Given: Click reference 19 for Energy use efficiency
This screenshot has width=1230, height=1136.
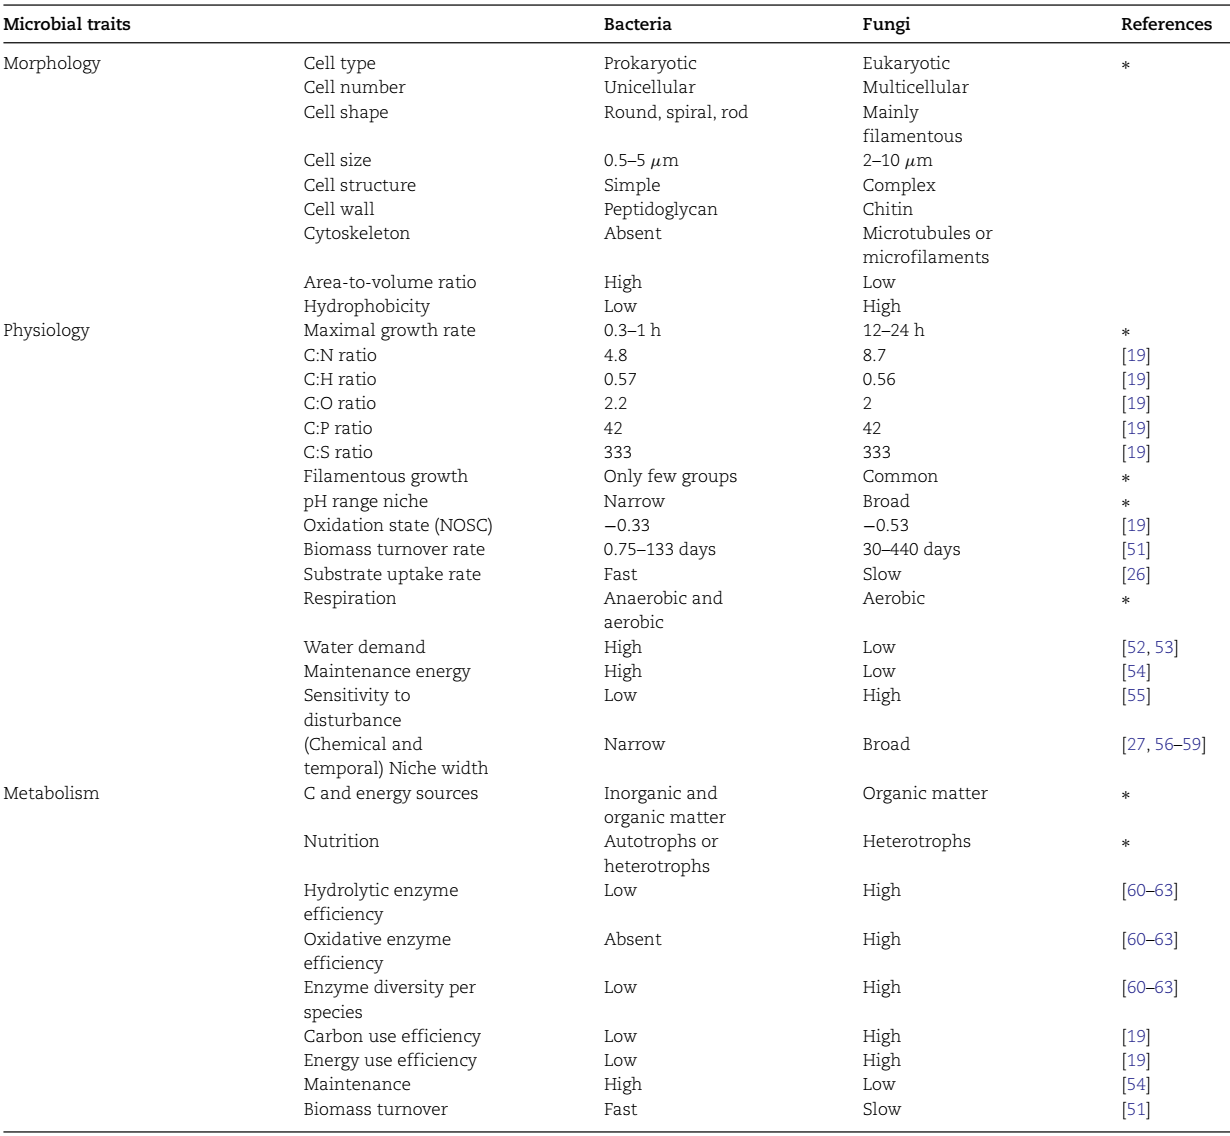Looking at the screenshot, I should coord(1136,1060).
